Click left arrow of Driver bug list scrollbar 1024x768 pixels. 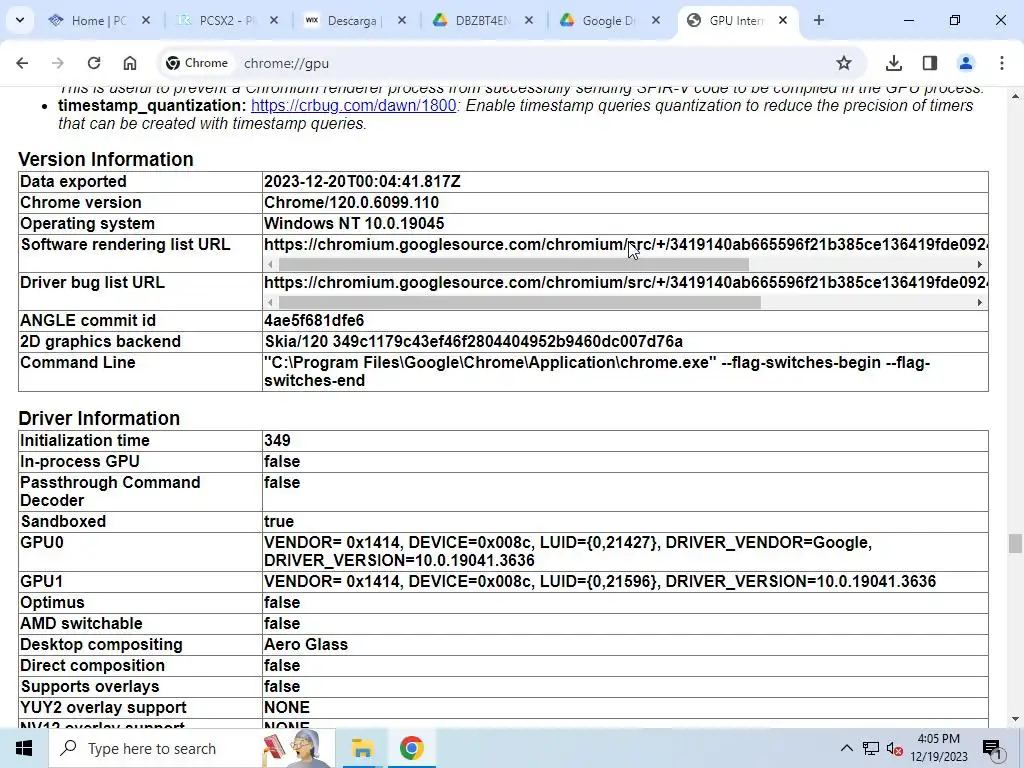click(x=270, y=302)
